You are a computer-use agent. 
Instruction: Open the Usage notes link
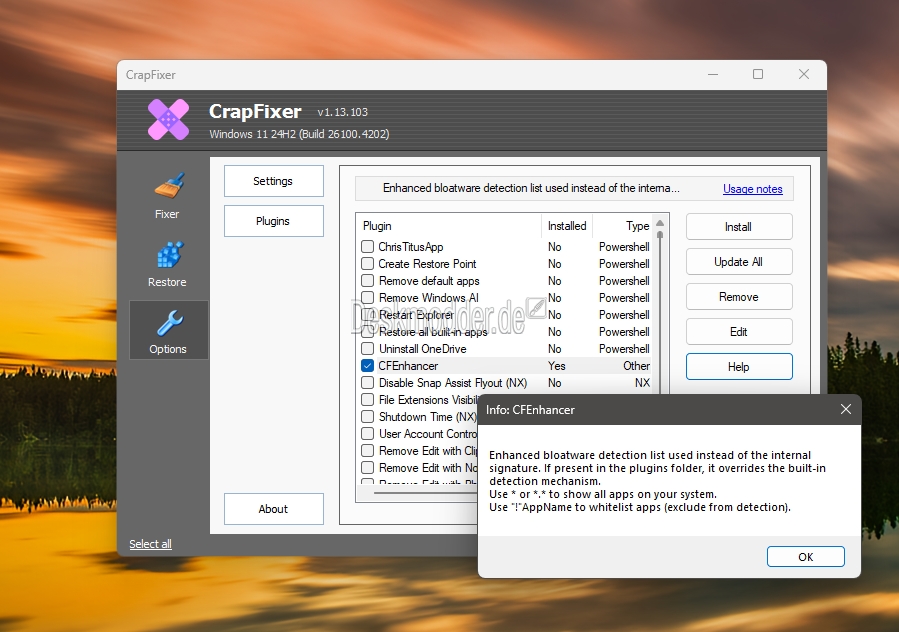(752, 189)
